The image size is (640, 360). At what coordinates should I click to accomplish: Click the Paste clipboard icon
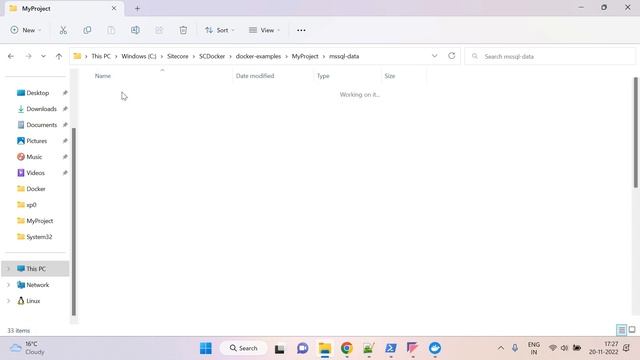pos(111,30)
